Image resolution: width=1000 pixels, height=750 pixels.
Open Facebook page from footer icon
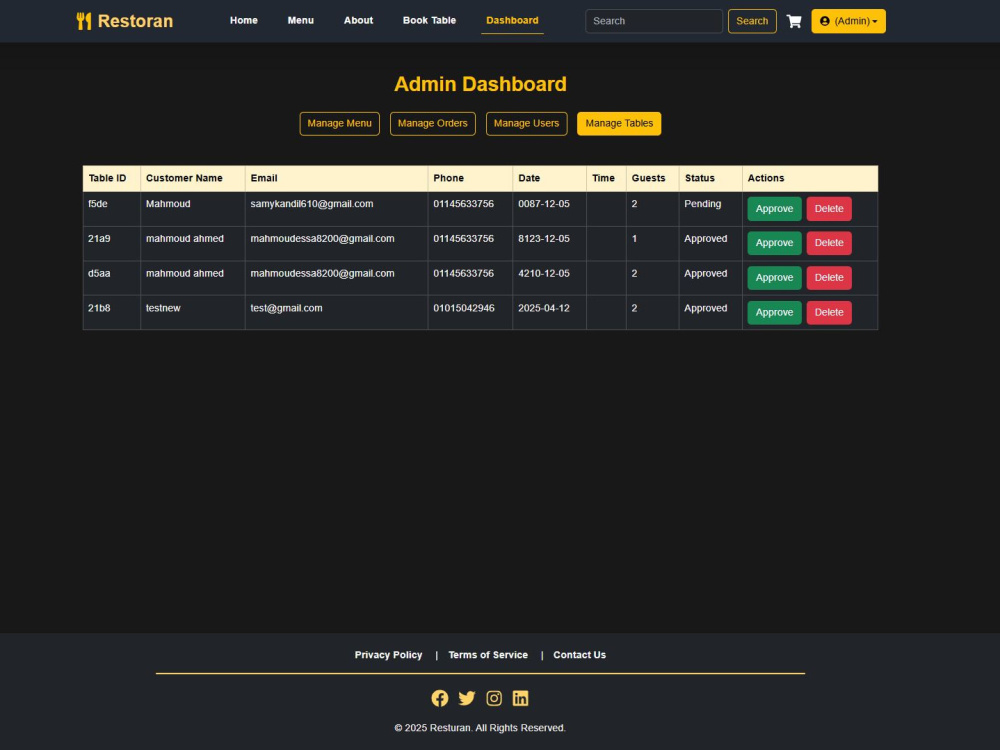pos(439,698)
